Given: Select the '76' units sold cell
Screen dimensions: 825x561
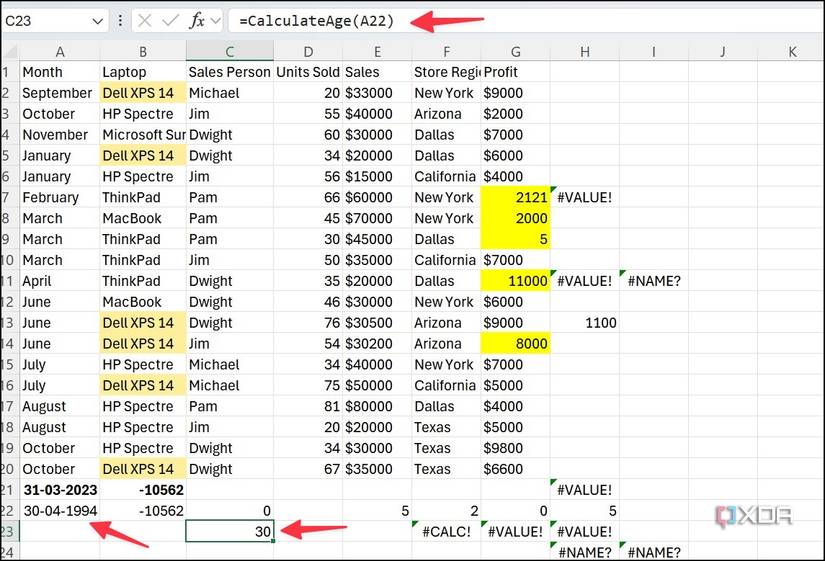Looking at the screenshot, I should (x=308, y=323).
